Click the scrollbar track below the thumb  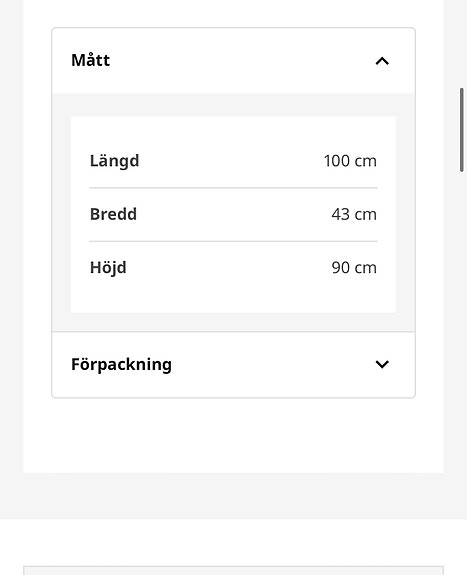click(462, 330)
